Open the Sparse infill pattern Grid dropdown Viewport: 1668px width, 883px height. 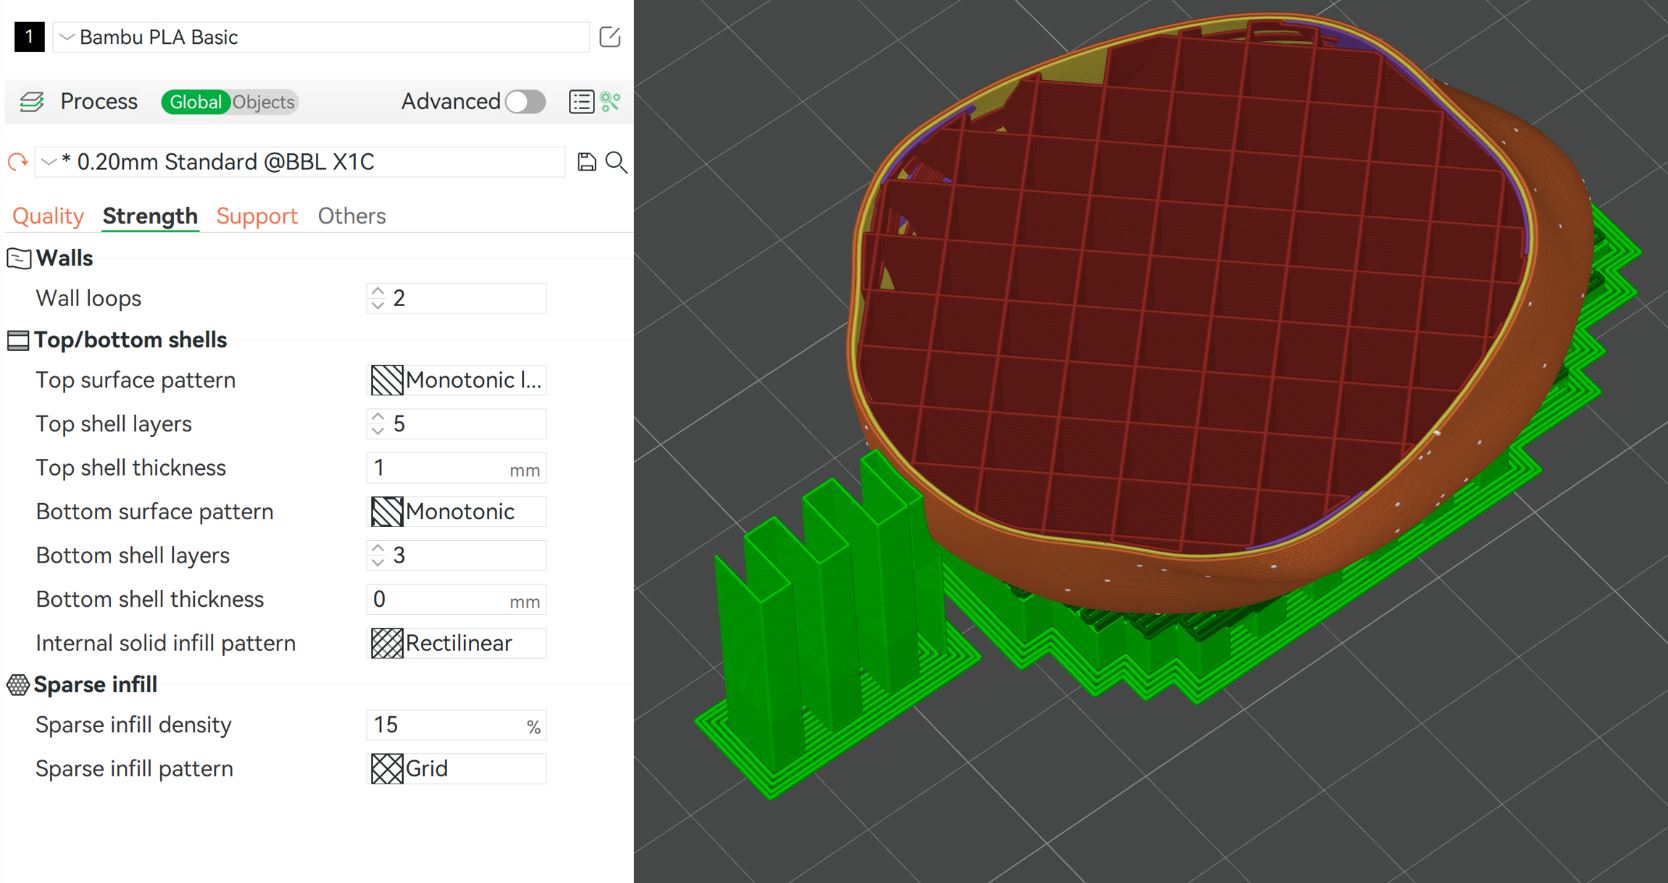pos(457,769)
